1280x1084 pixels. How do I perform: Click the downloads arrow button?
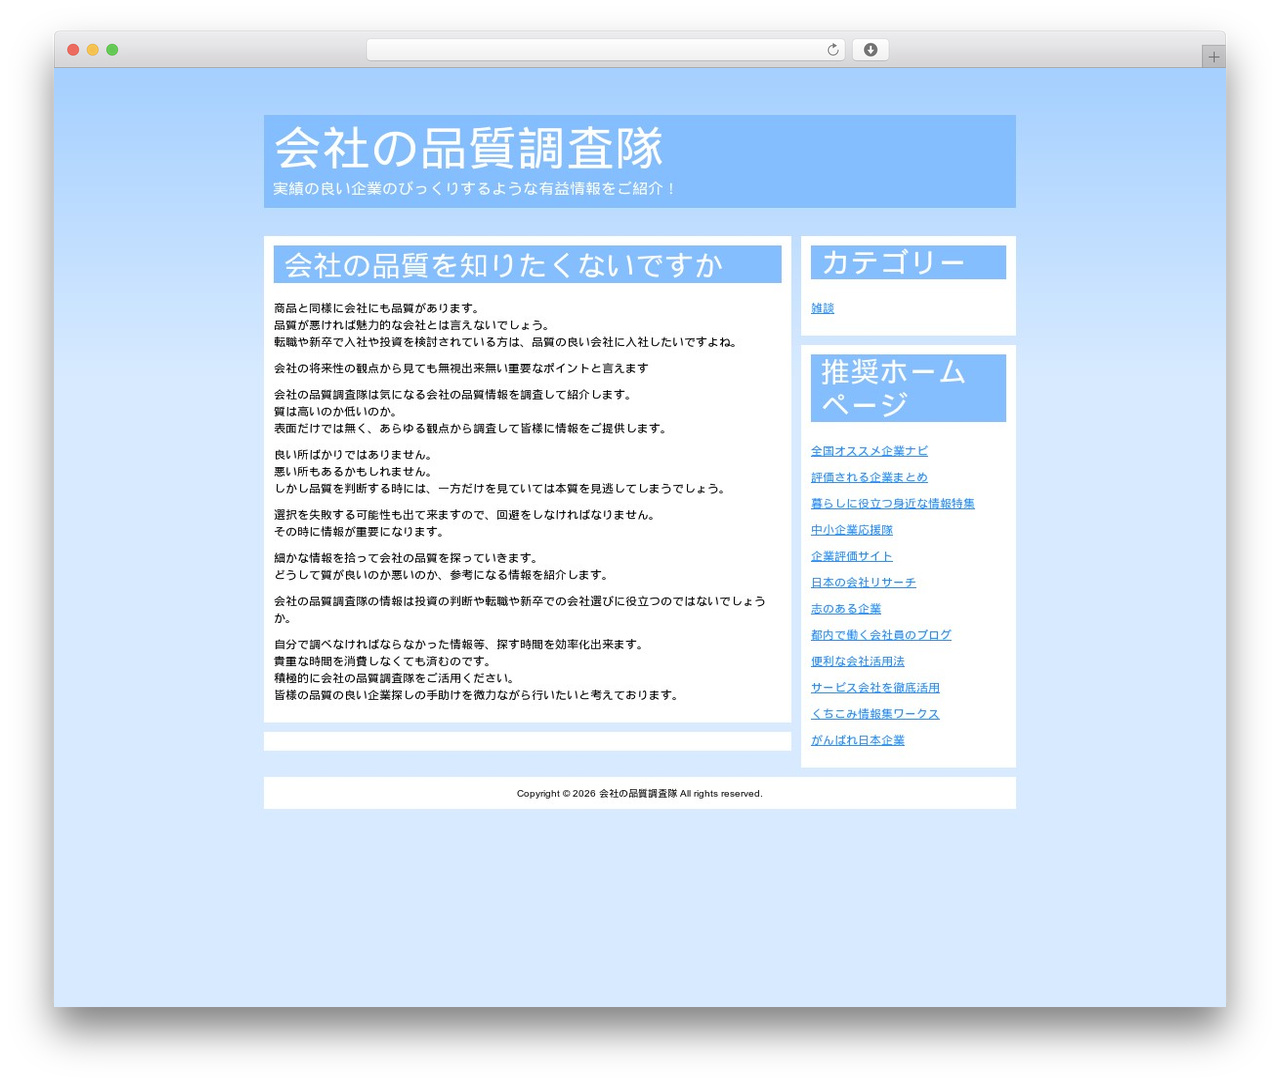[x=870, y=50]
